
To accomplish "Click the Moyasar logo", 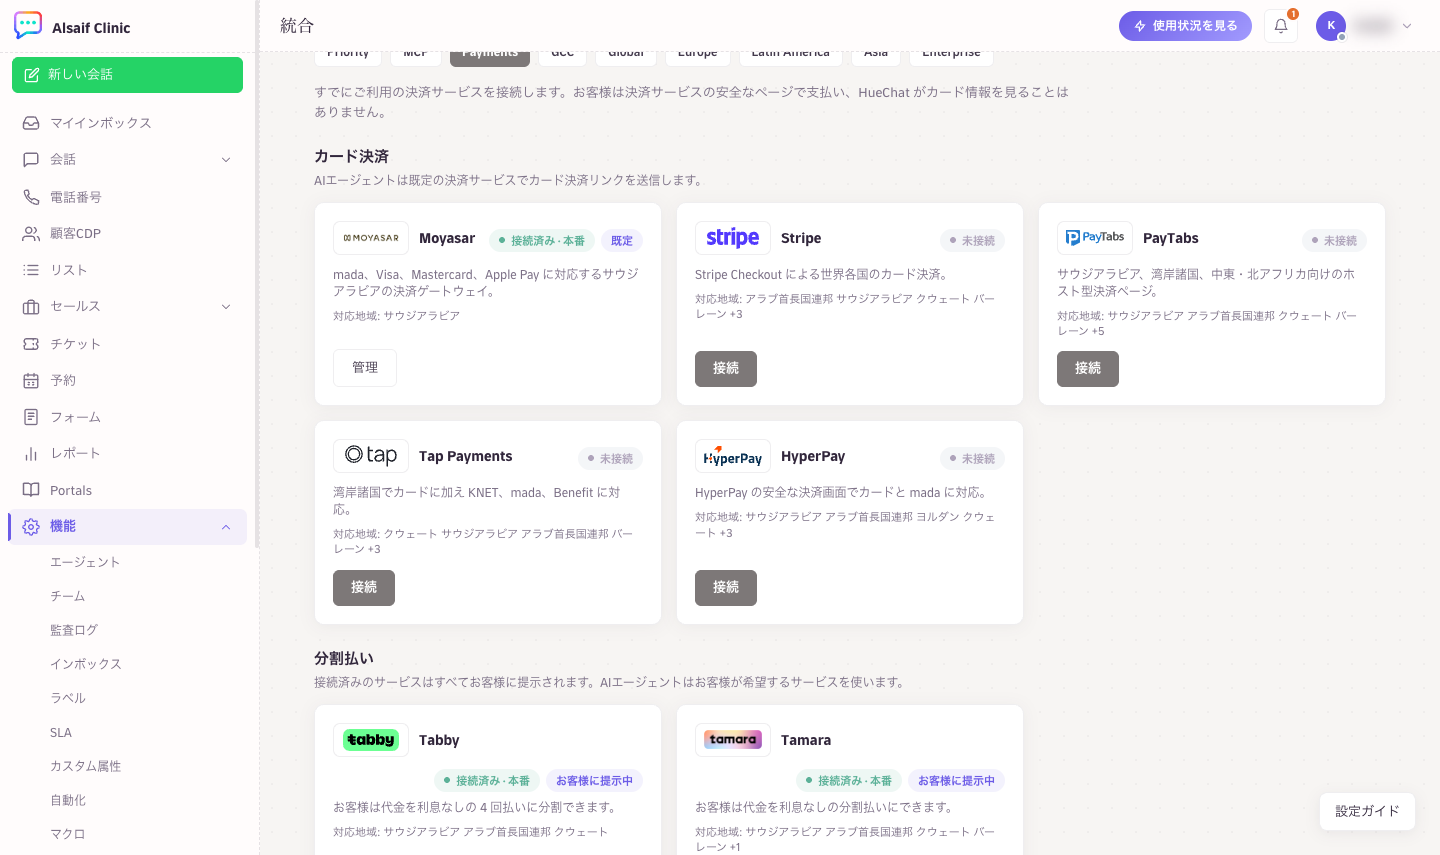I will 371,238.
